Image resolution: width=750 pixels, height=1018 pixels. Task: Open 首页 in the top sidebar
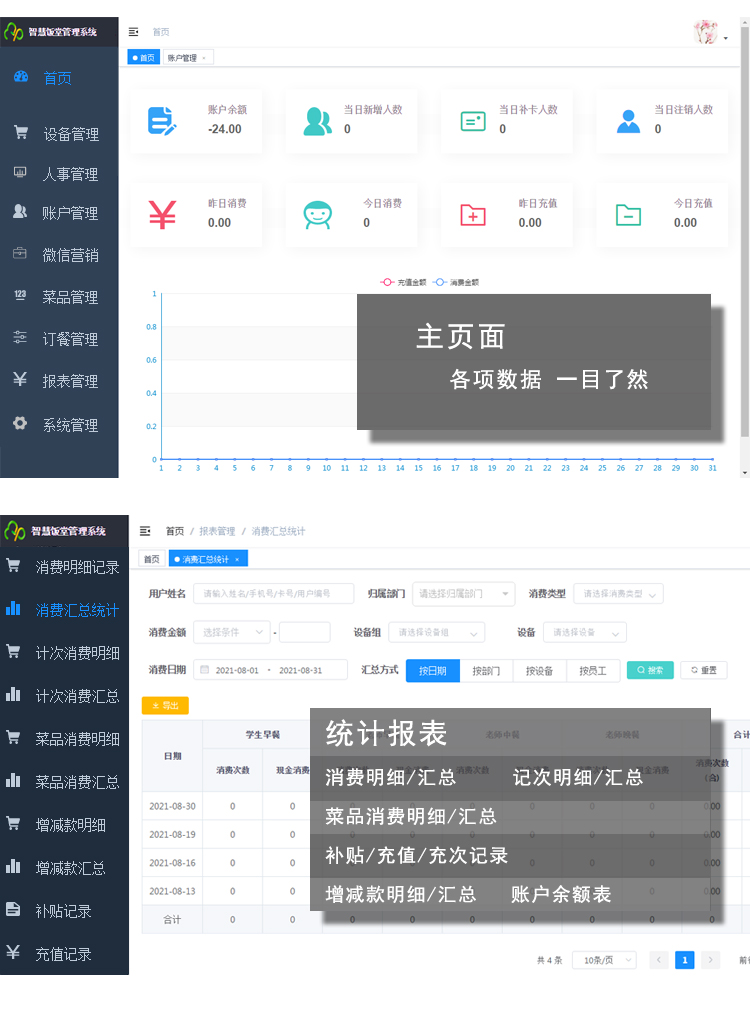coord(57,78)
